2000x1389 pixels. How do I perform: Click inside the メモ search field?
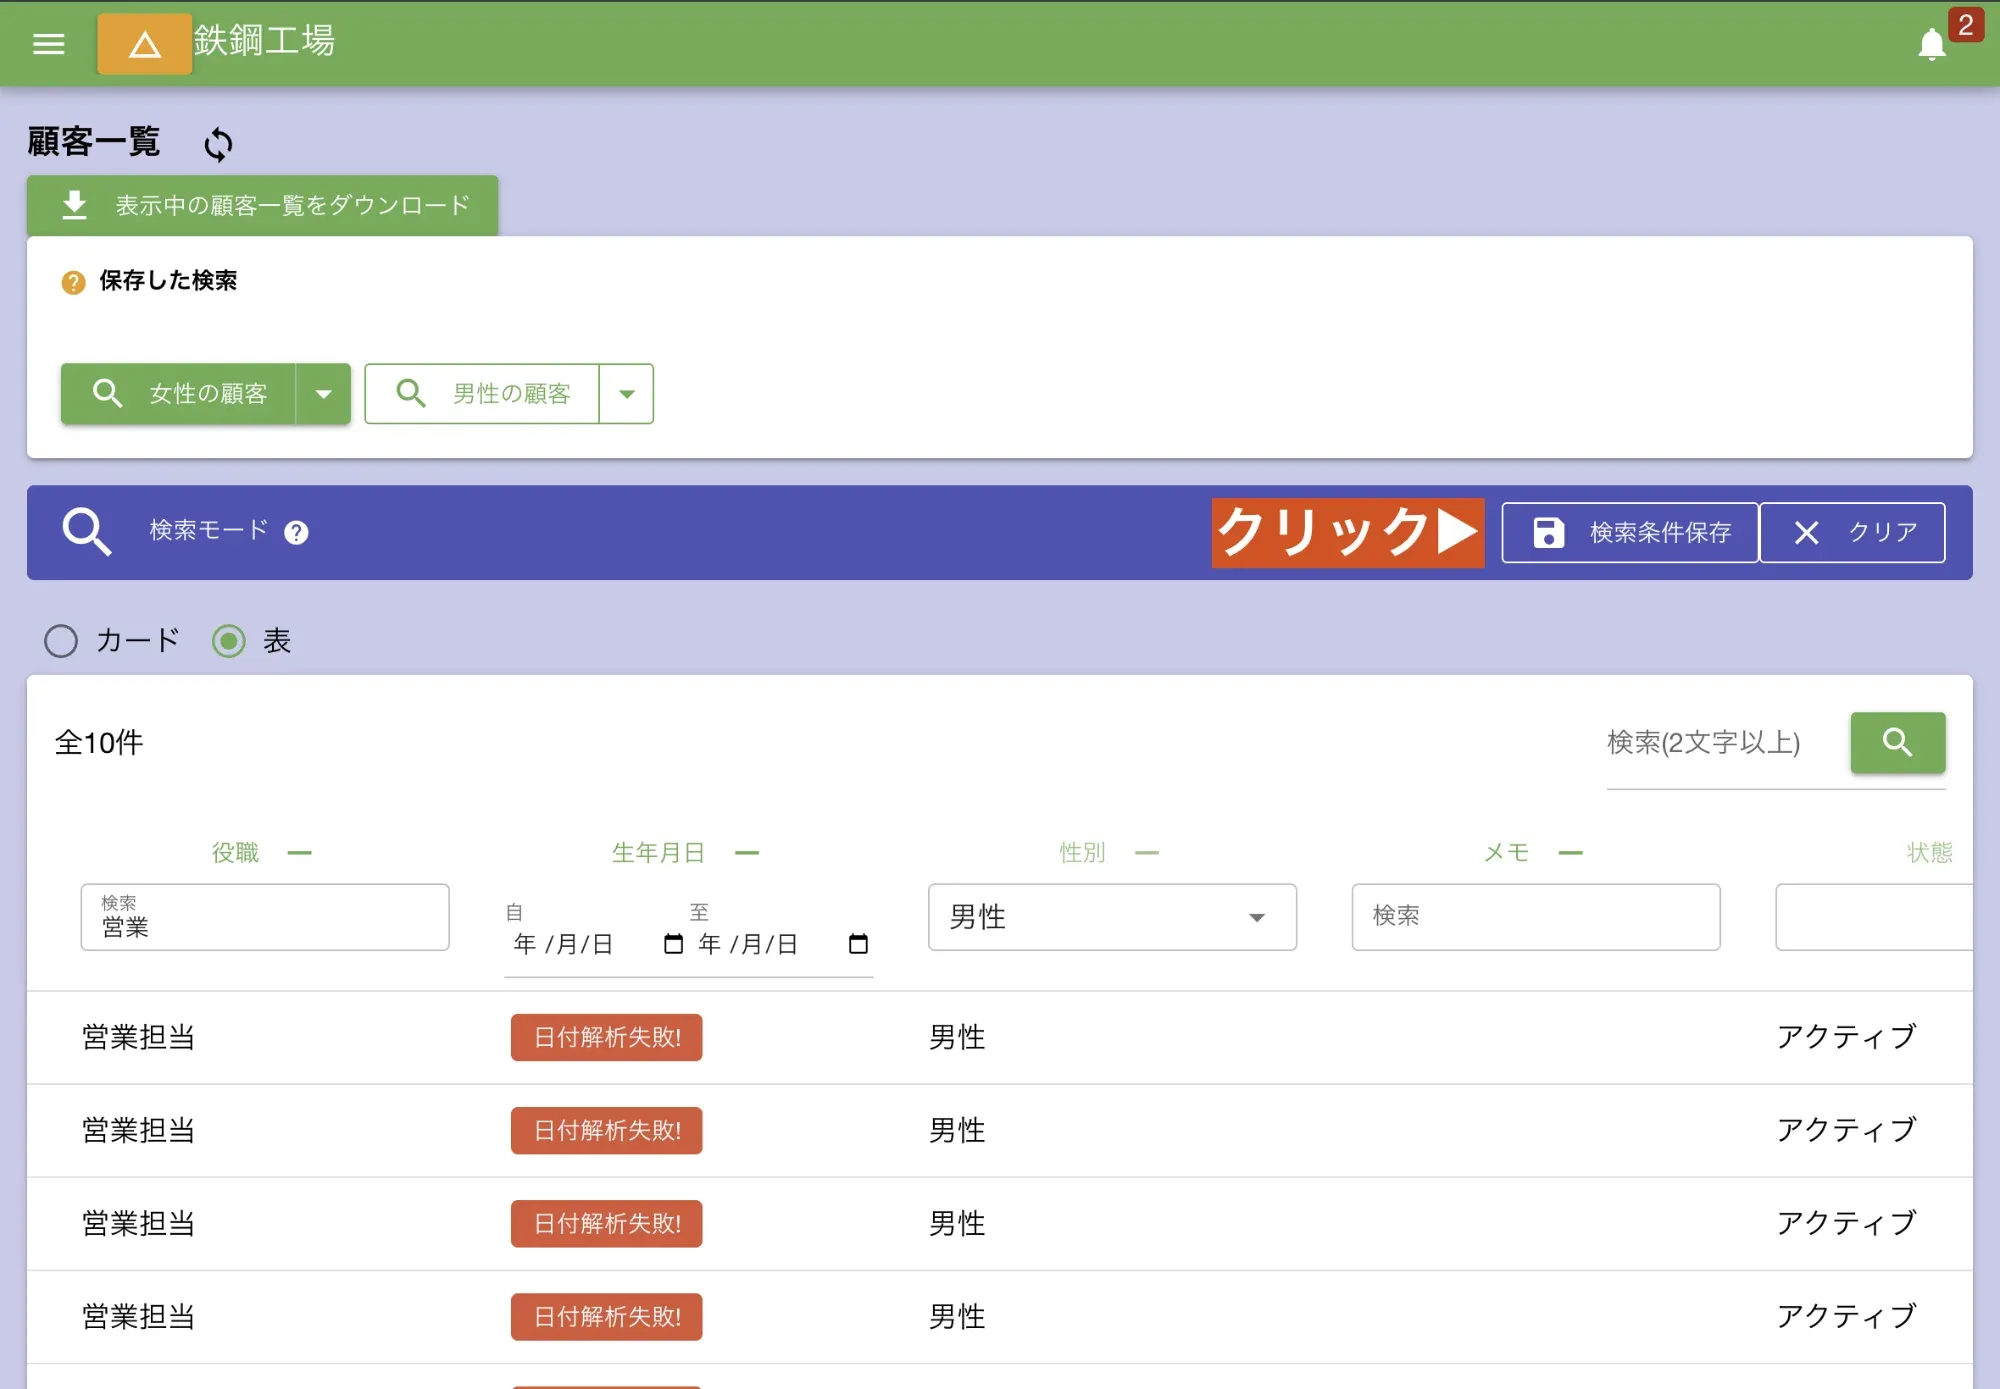coord(1535,917)
